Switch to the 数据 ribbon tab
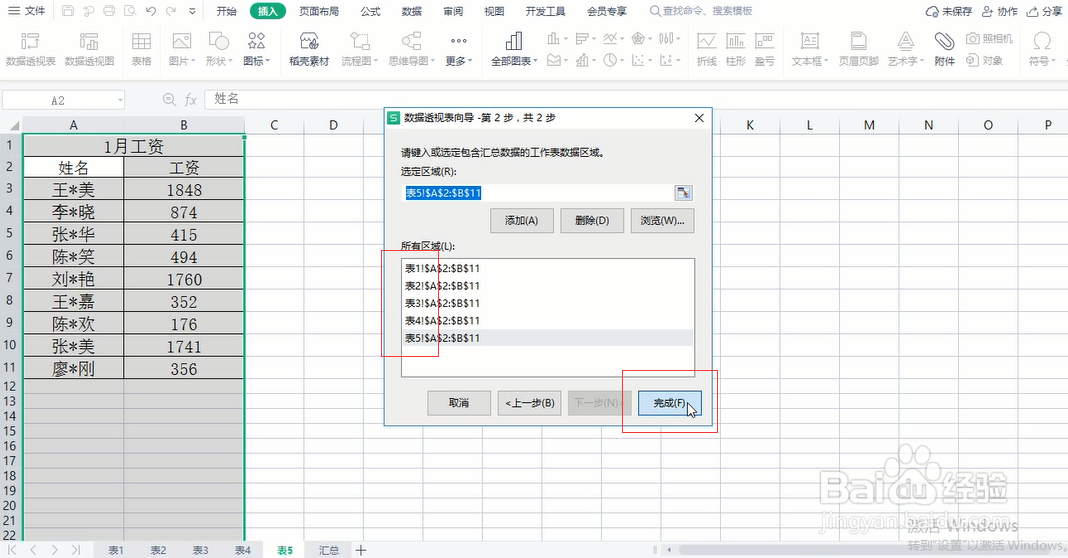Viewport: 1068px width, 558px height. (411, 11)
